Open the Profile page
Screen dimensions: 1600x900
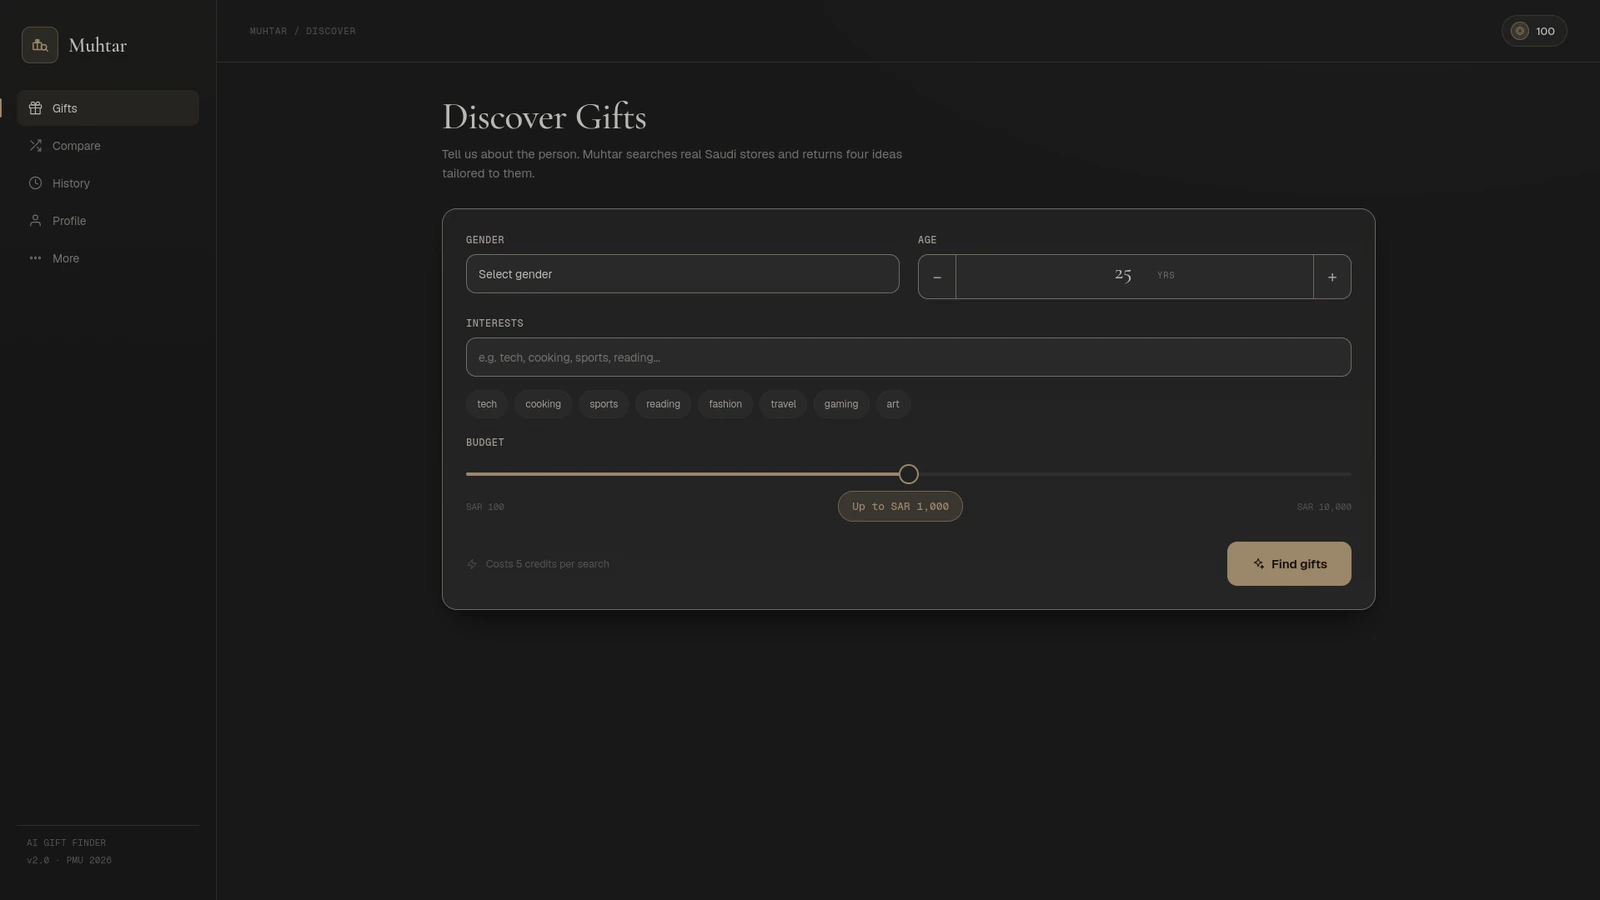pyautogui.click(x=108, y=221)
